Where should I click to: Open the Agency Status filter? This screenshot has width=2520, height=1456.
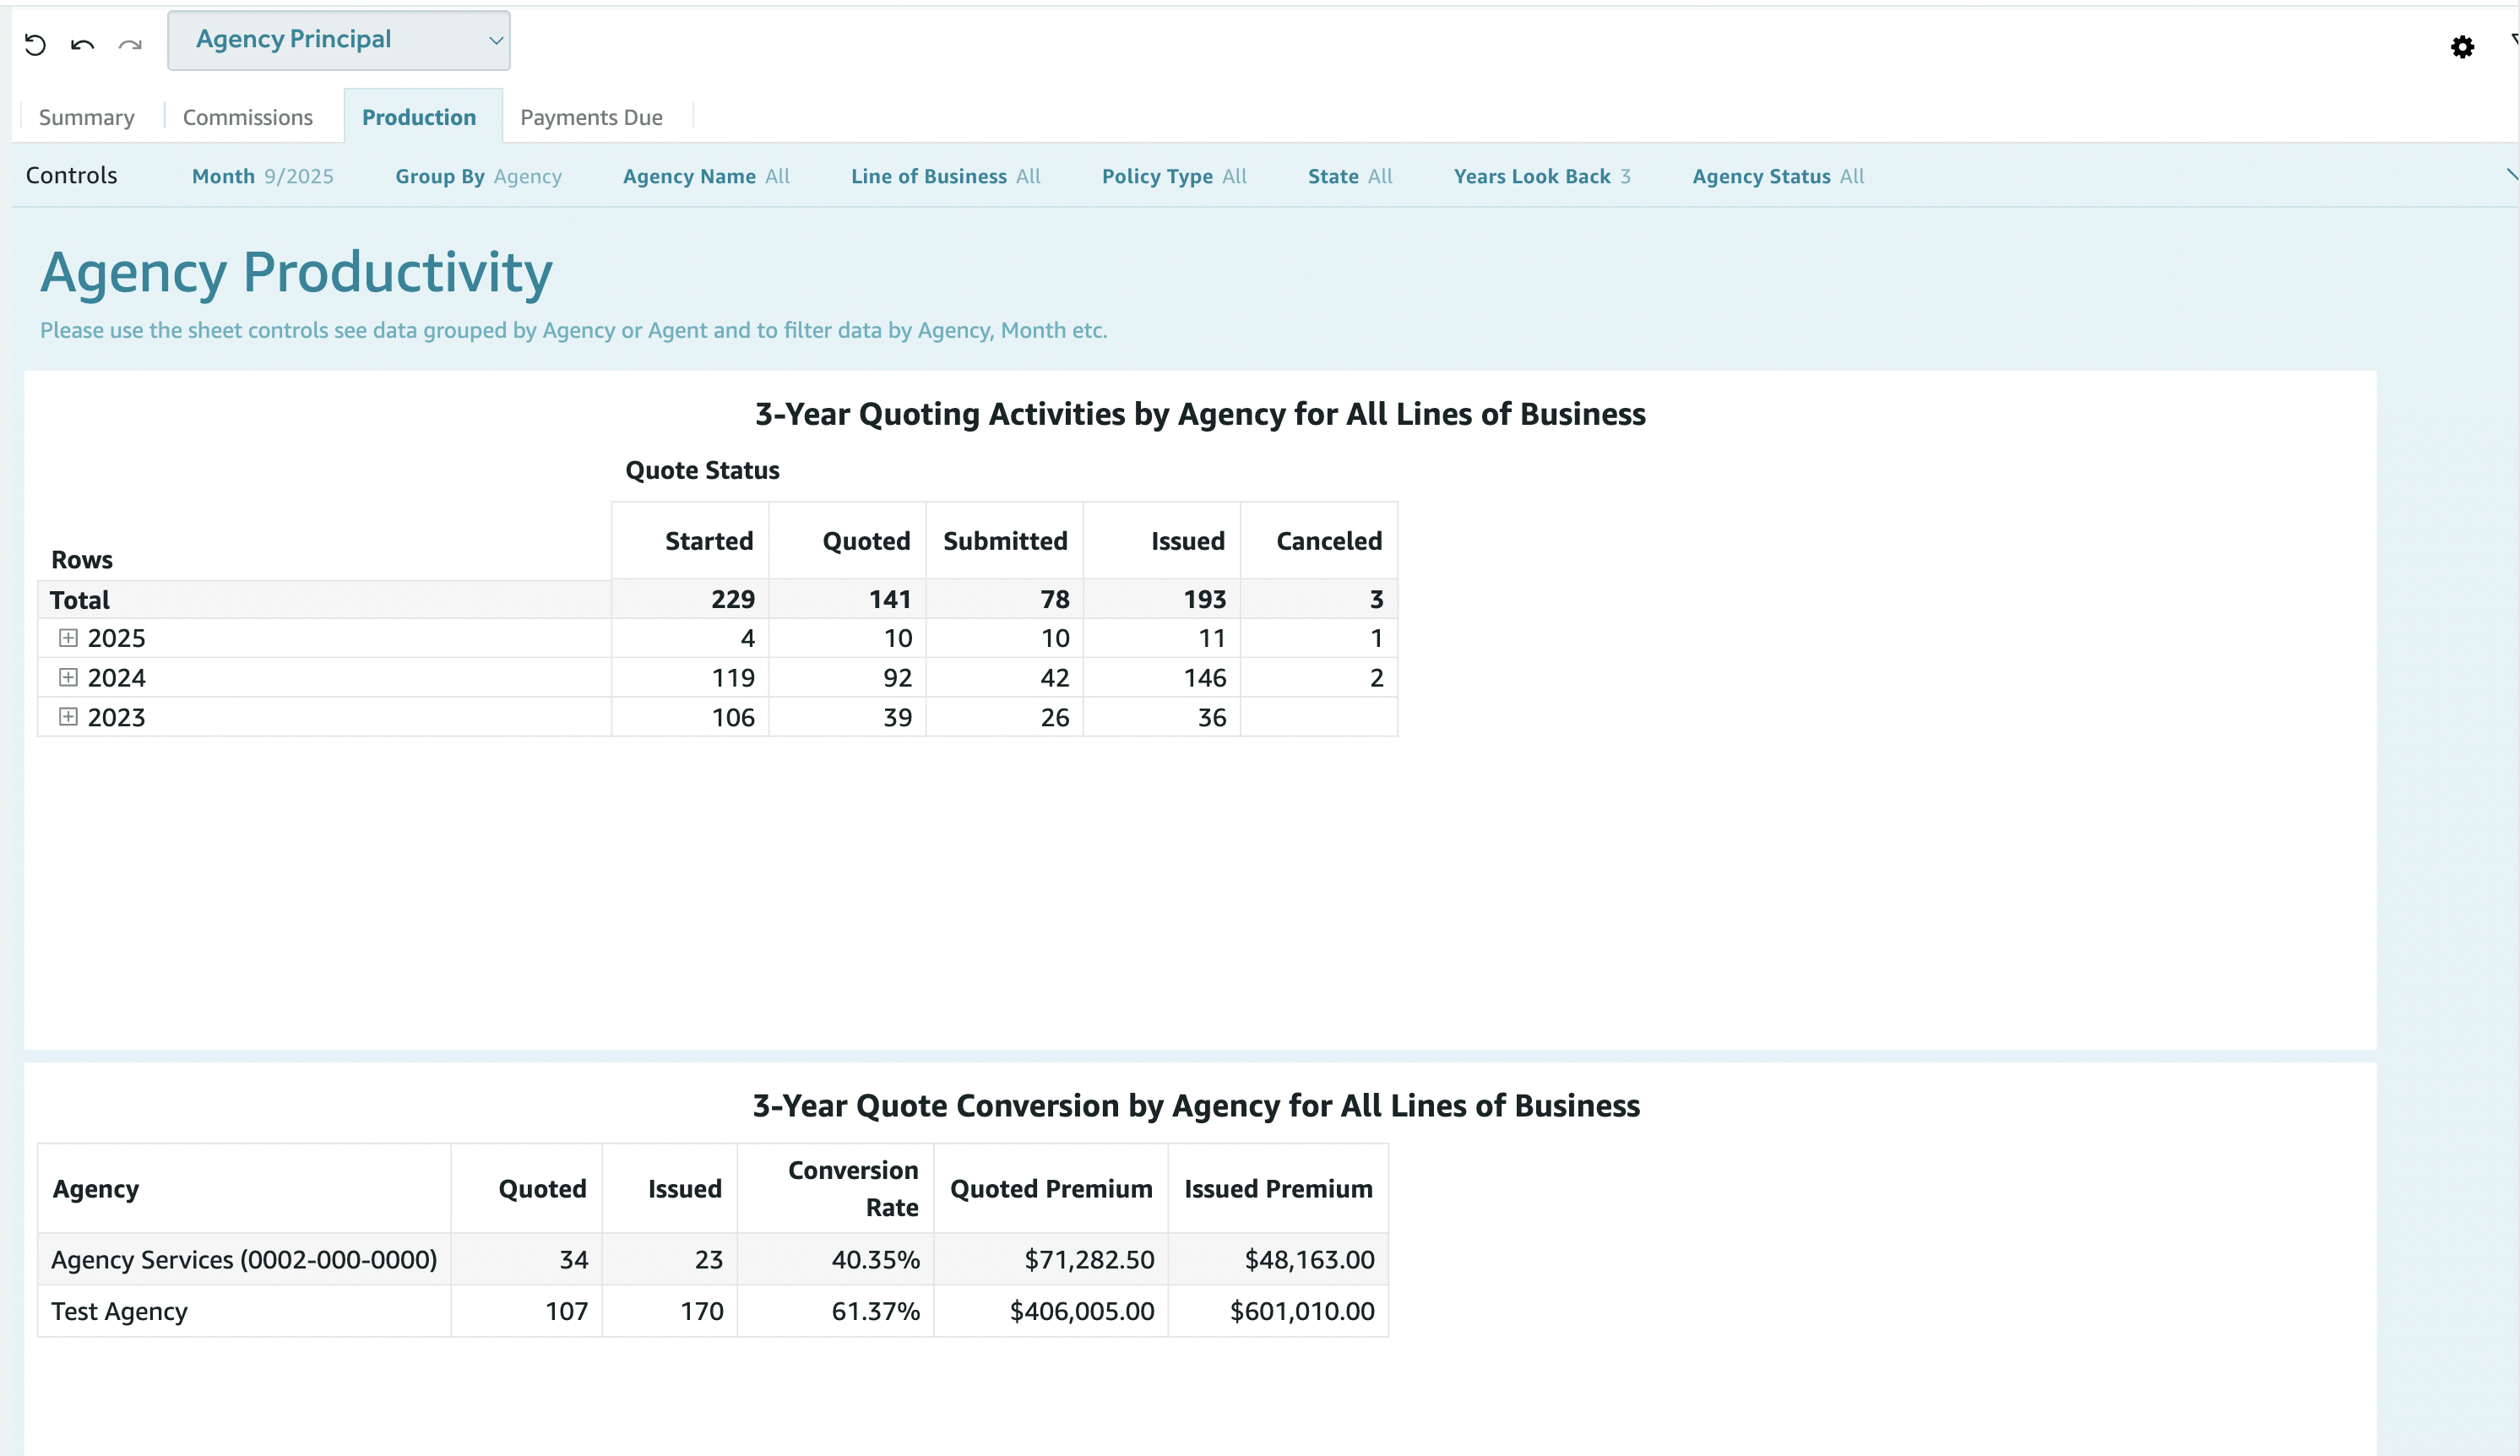[1777, 177]
